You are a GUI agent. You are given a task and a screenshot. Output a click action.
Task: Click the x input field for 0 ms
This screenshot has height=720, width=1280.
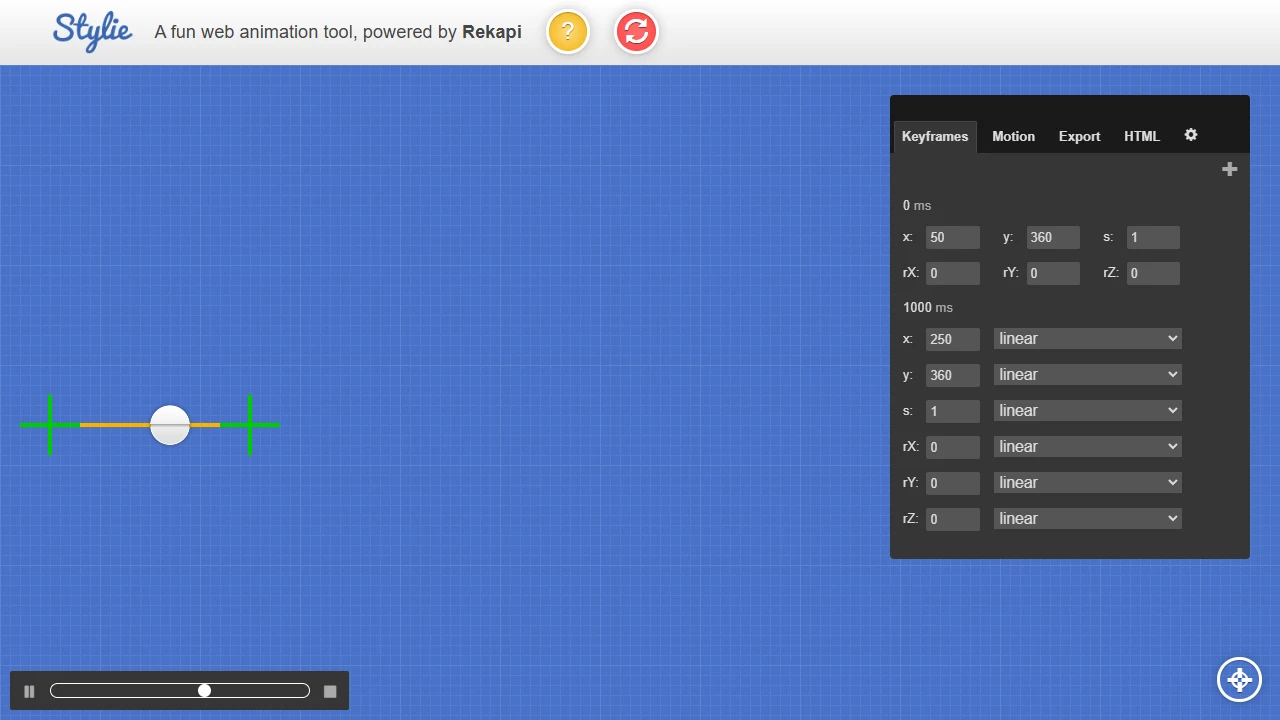point(952,237)
